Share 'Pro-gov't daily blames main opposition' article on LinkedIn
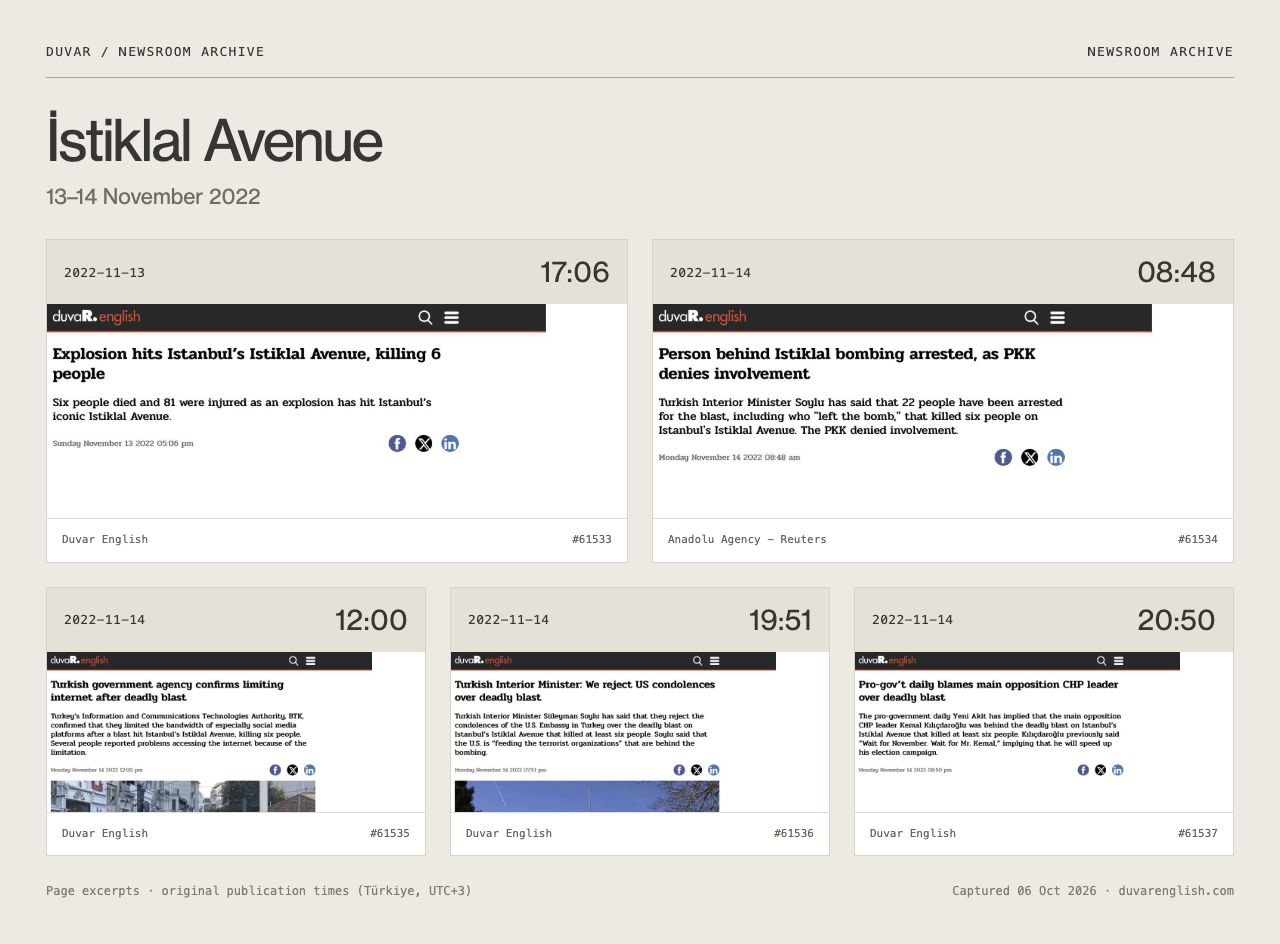The height and width of the screenshot is (944, 1280). pos(1117,770)
